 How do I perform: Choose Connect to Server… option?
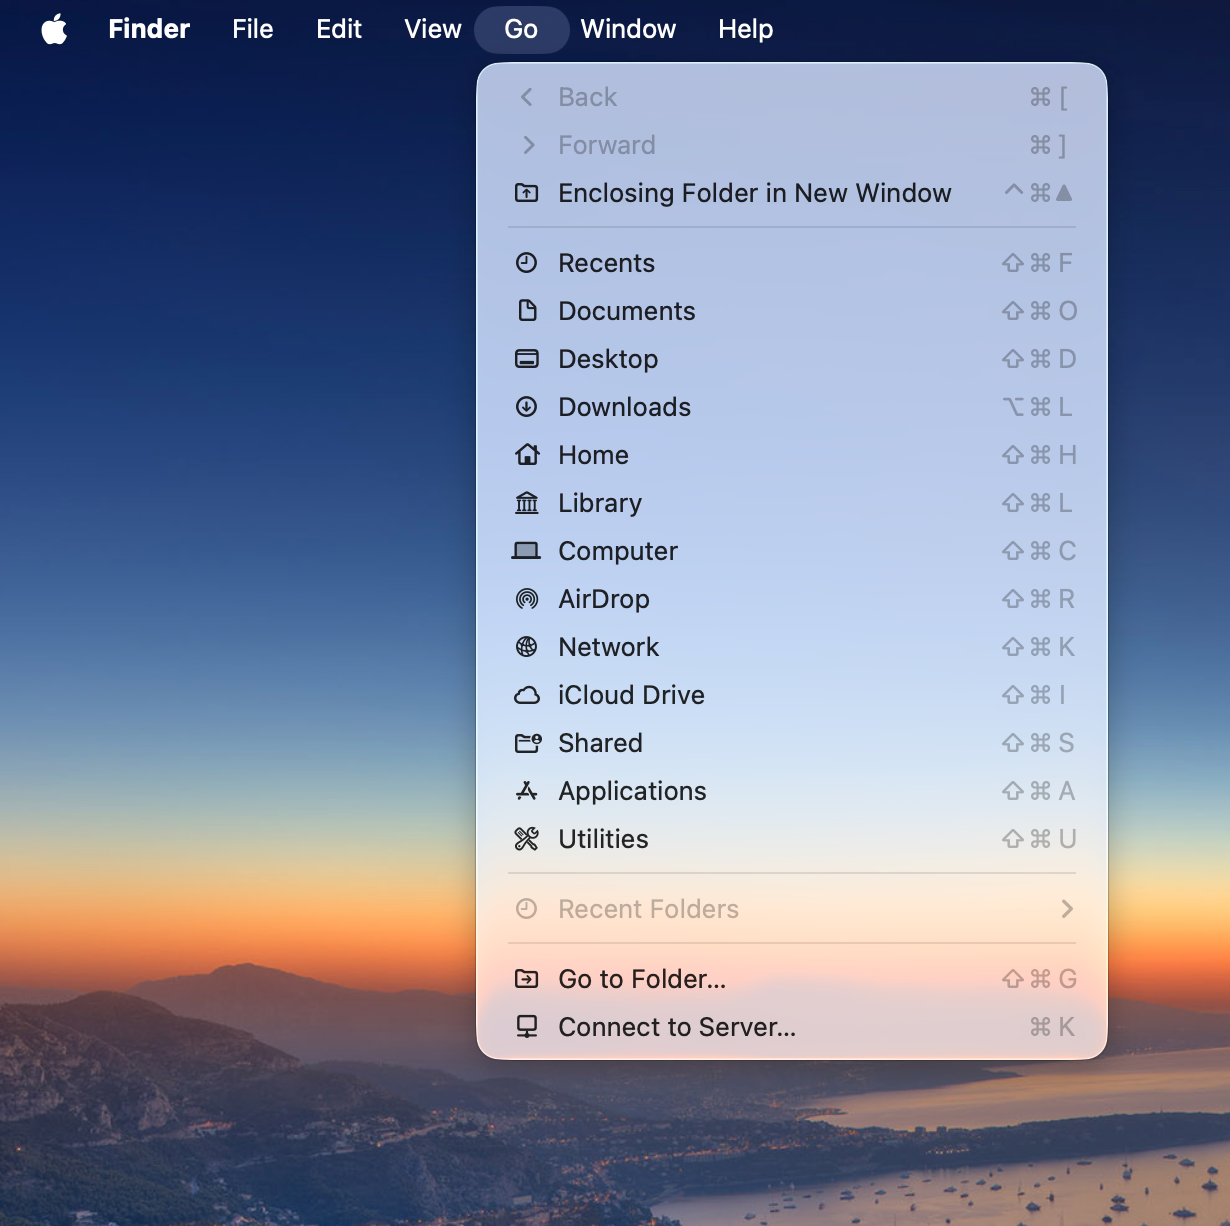[677, 1027]
